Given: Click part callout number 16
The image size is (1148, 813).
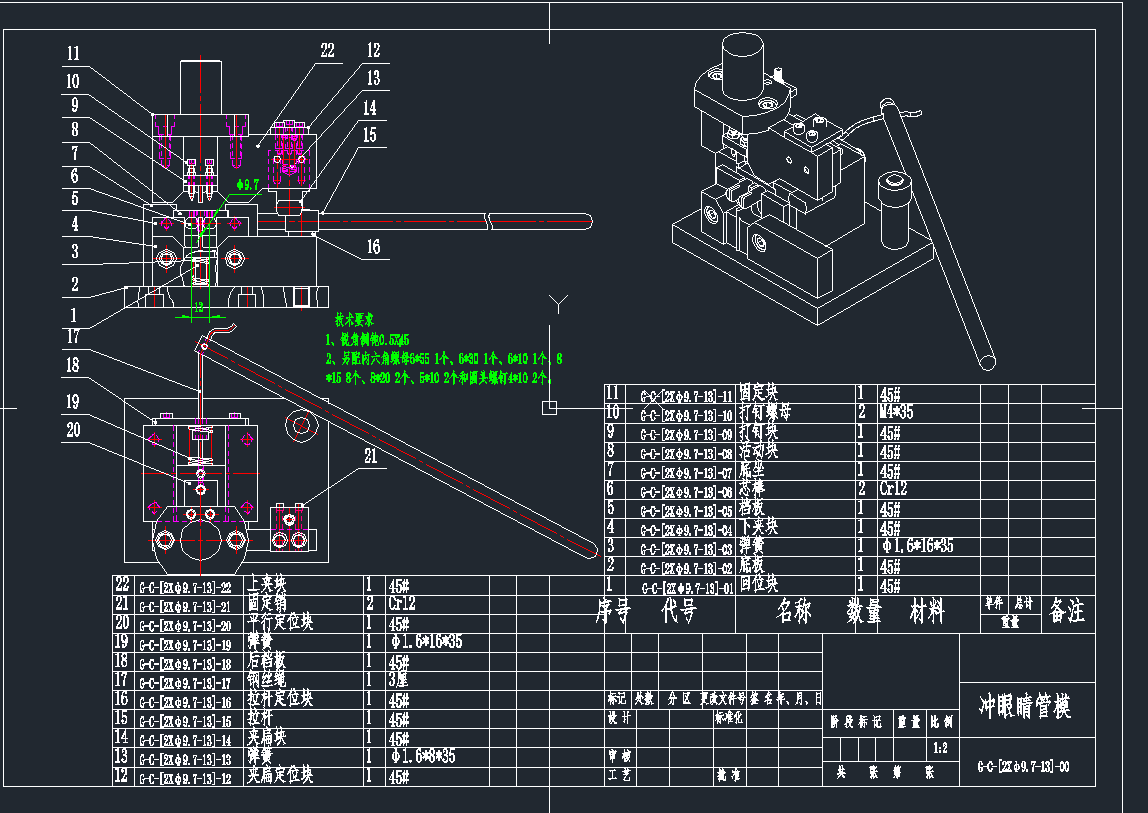Looking at the screenshot, I should 373,247.
